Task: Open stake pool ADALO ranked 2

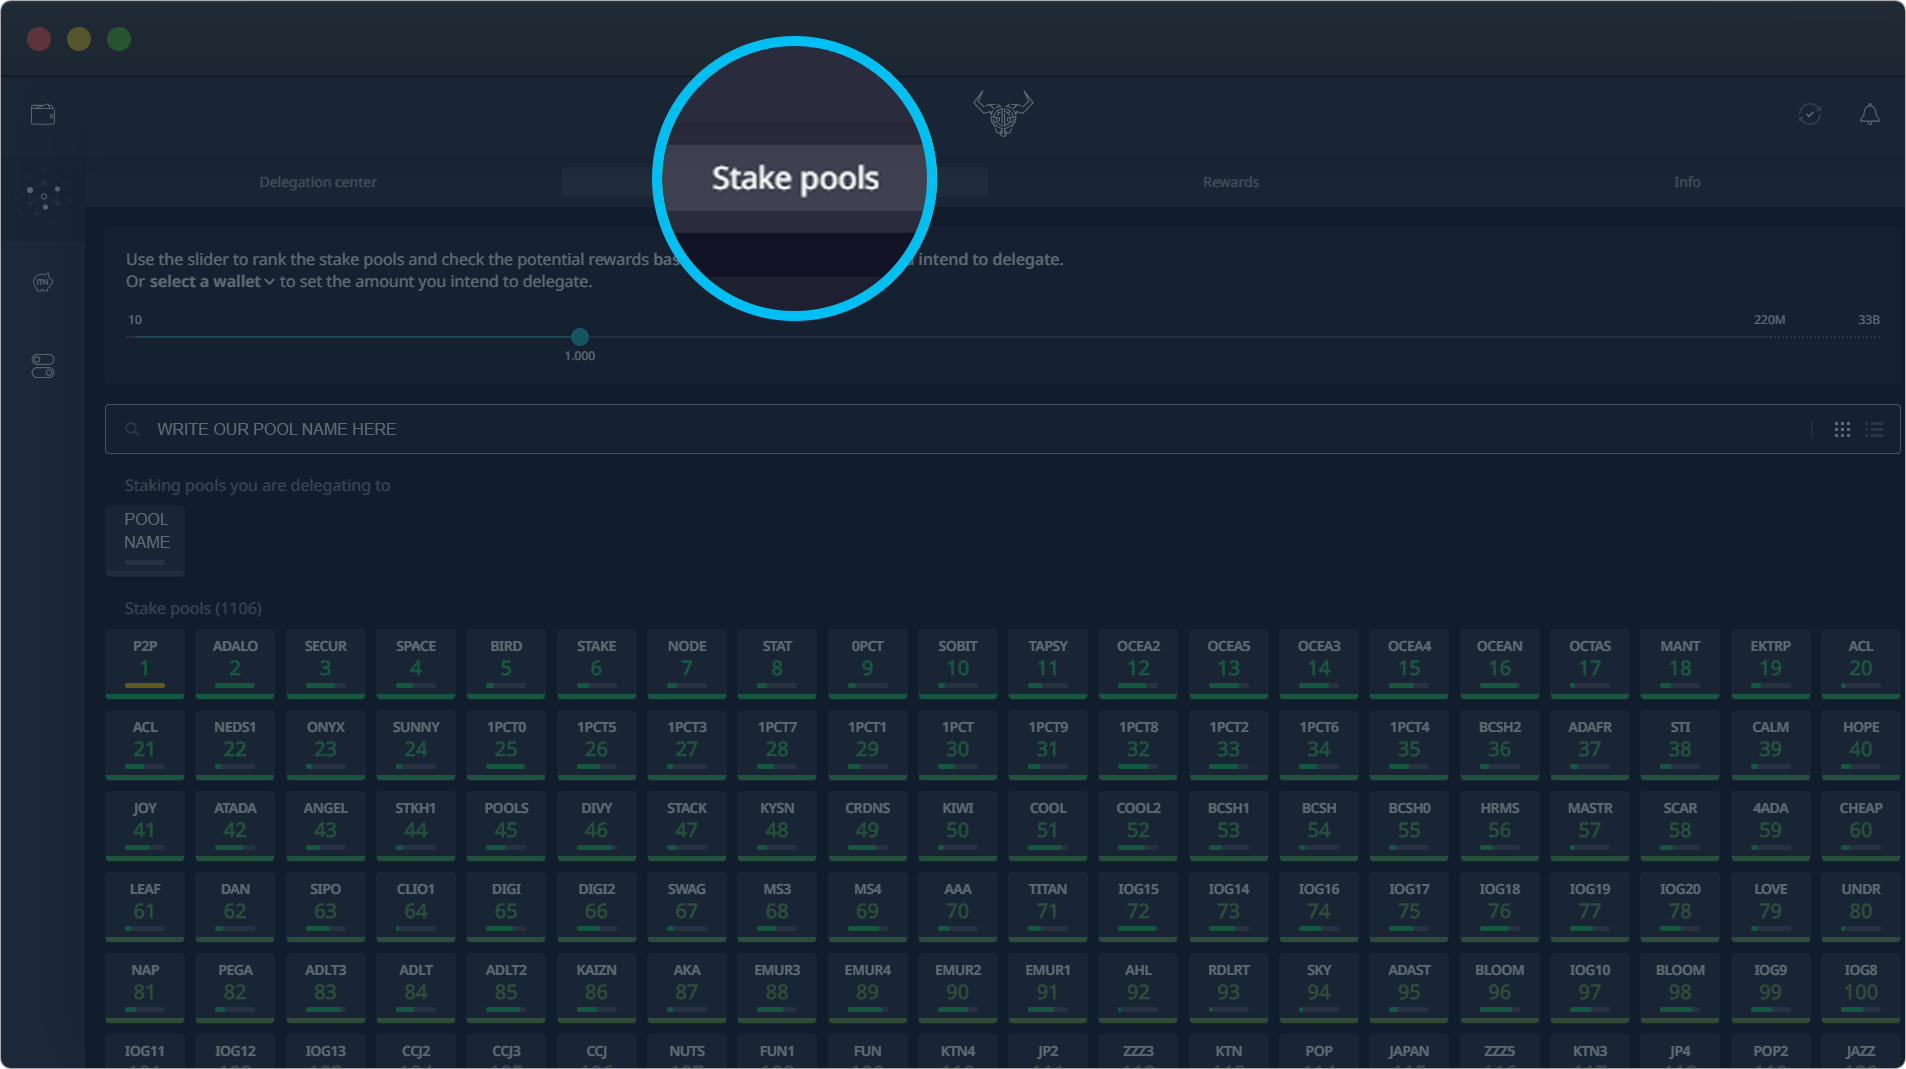Action: click(235, 664)
